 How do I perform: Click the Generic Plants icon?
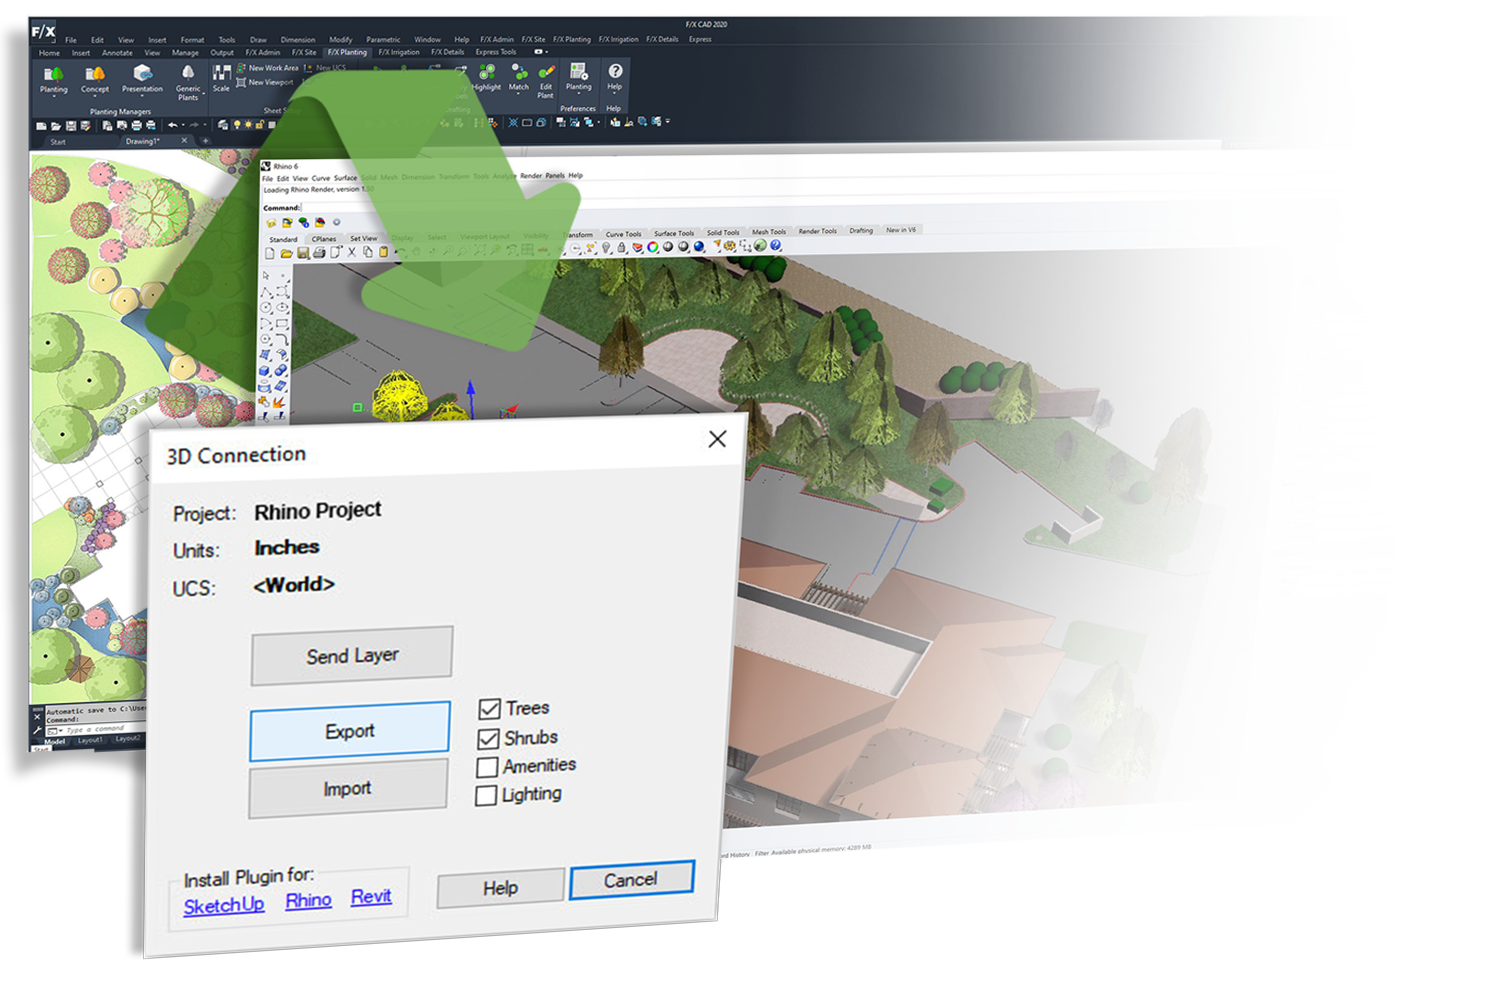click(x=188, y=72)
